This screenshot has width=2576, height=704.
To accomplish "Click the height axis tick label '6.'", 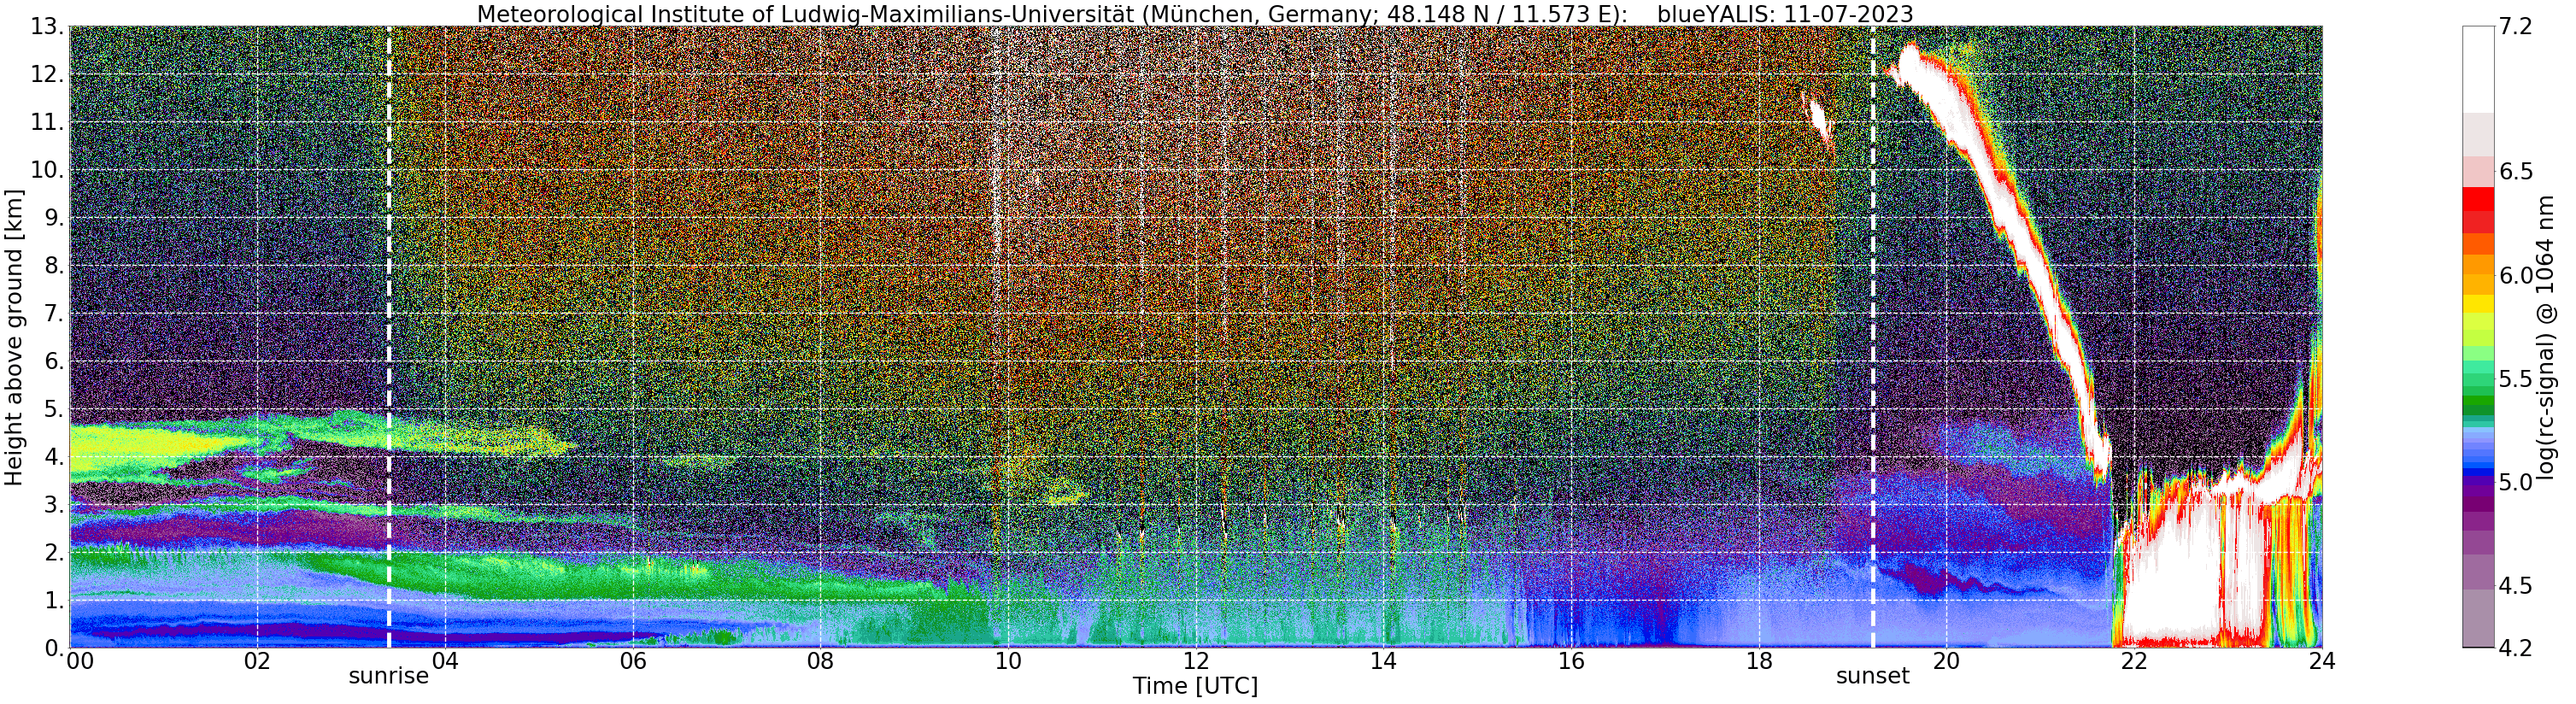I will pos(54,362).
